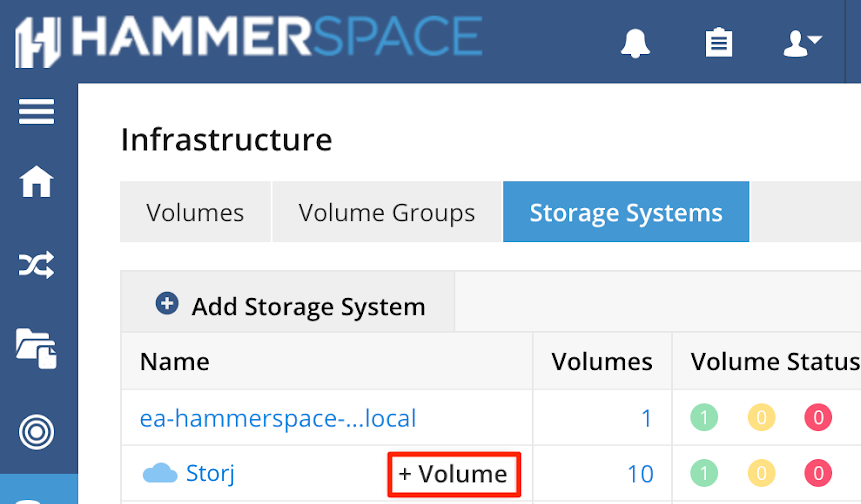Click Add Storage System button
Screen dimensions: 861x504
[290, 305]
